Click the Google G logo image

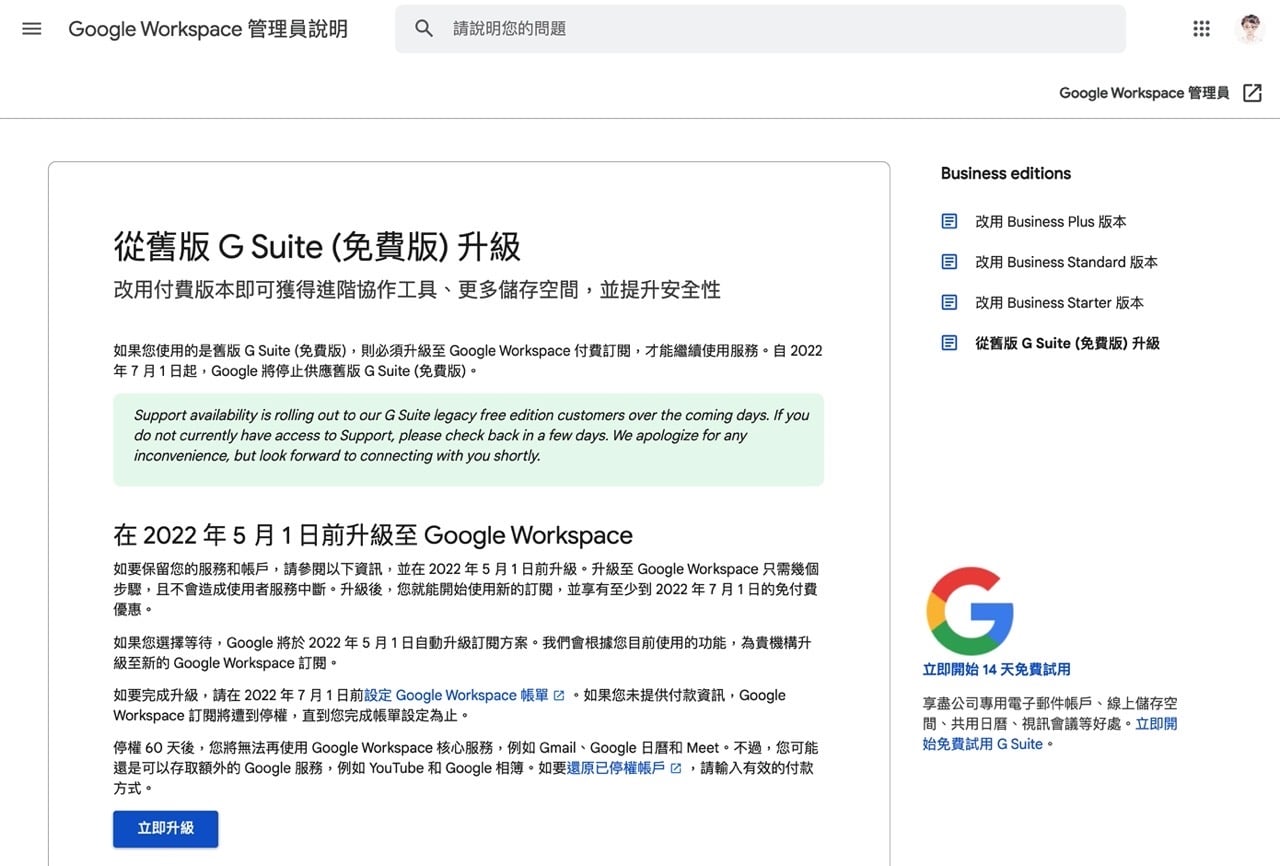(970, 611)
